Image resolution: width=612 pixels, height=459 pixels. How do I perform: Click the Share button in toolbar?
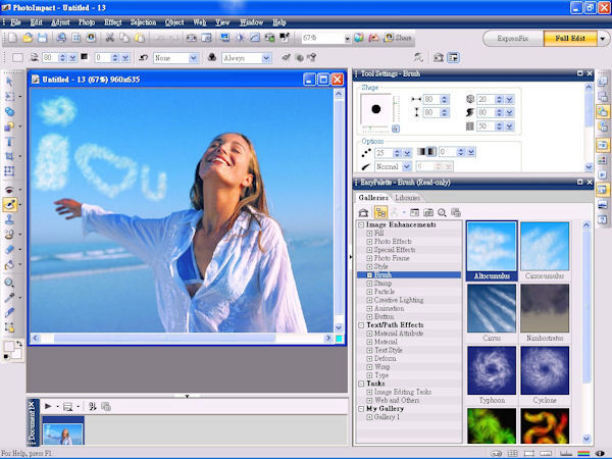point(396,38)
